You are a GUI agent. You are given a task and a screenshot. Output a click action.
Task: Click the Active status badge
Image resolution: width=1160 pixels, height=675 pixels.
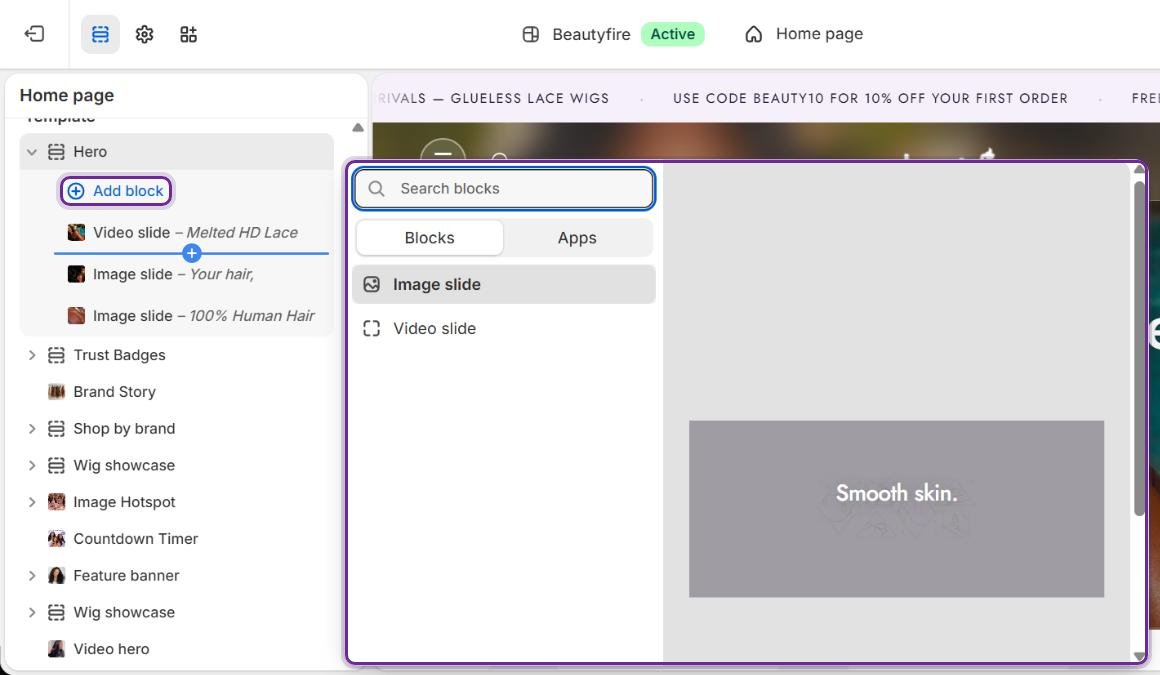pyautogui.click(x=672, y=34)
